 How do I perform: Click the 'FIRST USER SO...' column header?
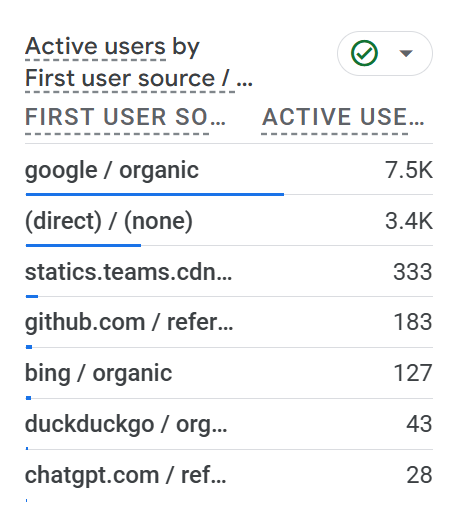click(125, 117)
